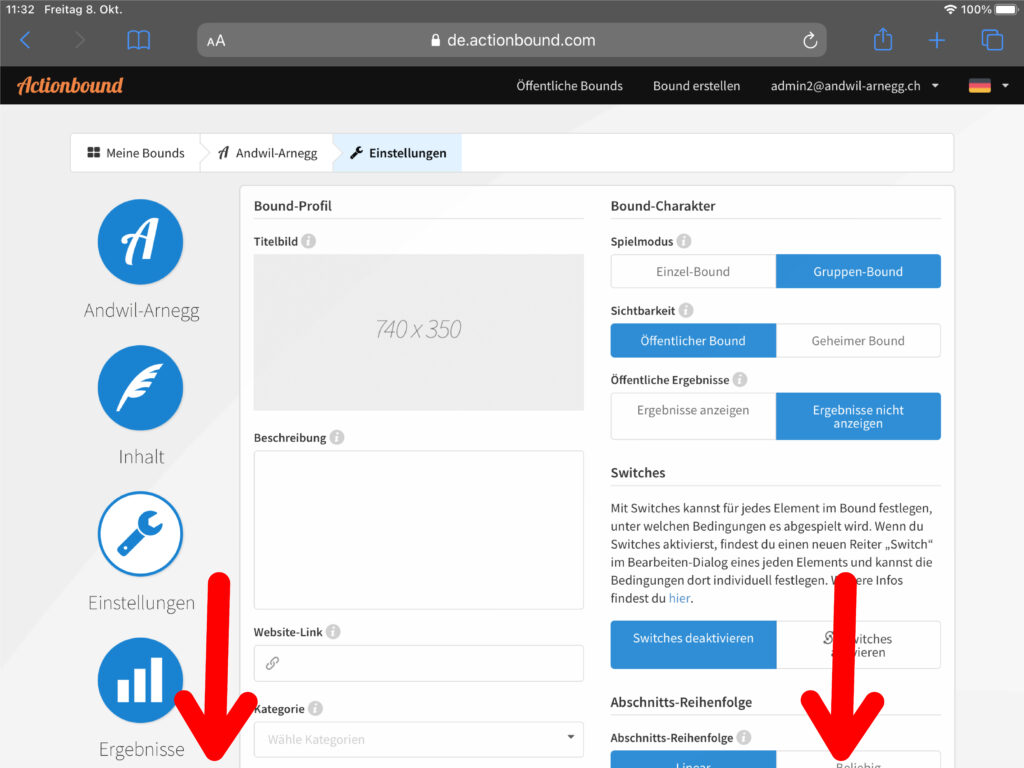Click the 'hier' link in Switches text
The image size is (1024, 768).
(679, 598)
